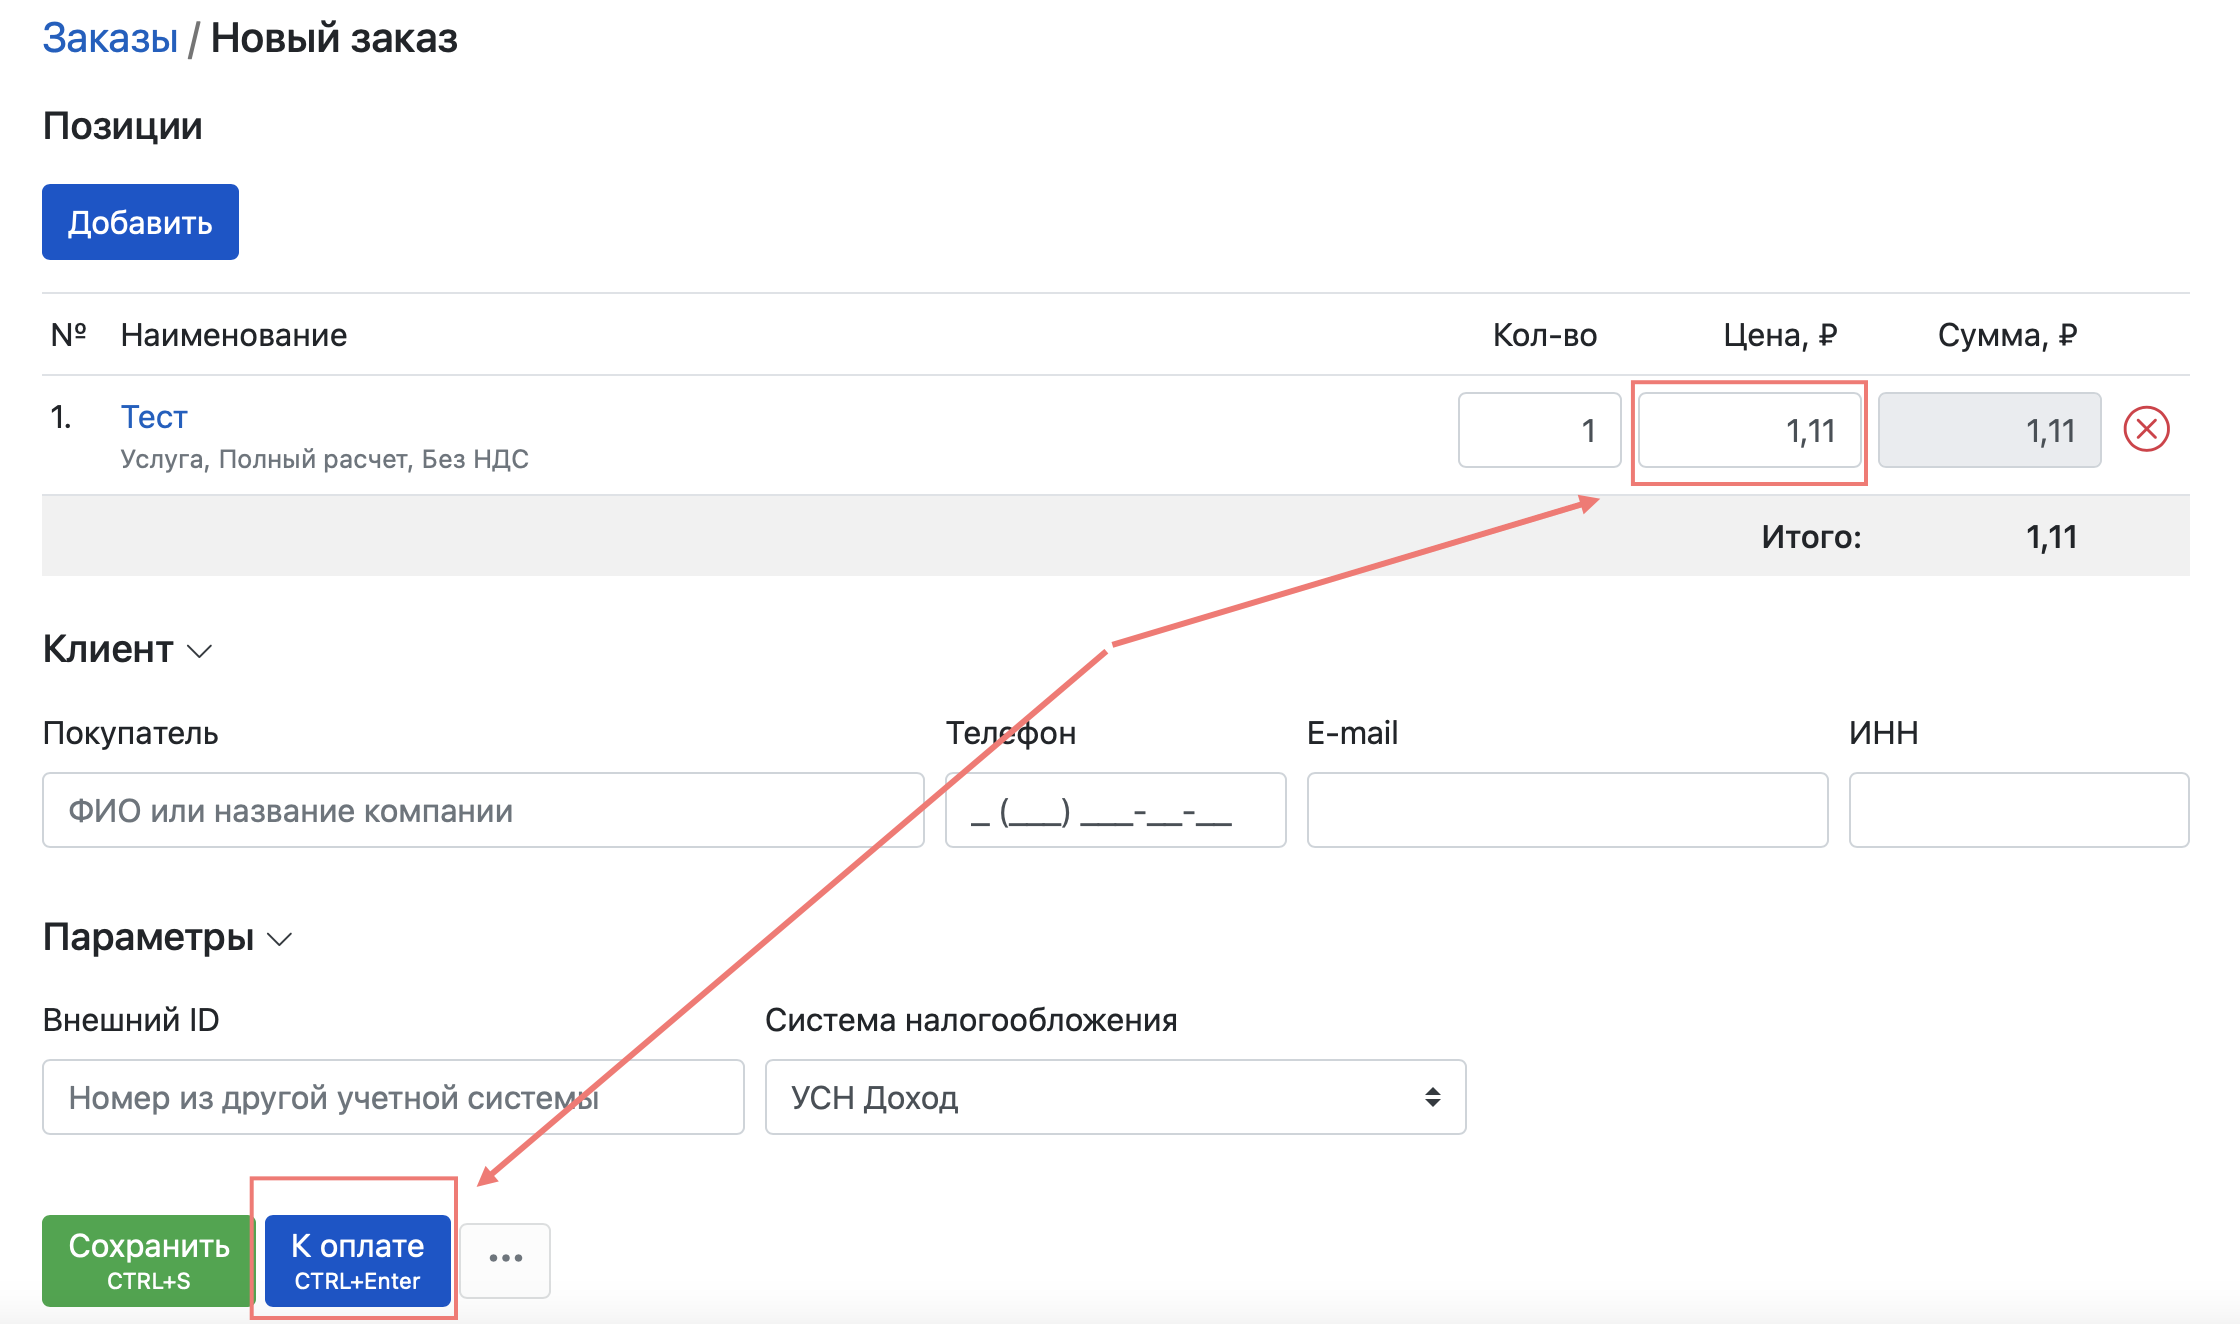Click the Новый заказ page title
Screen dimensions: 2240x1324
point(334,38)
